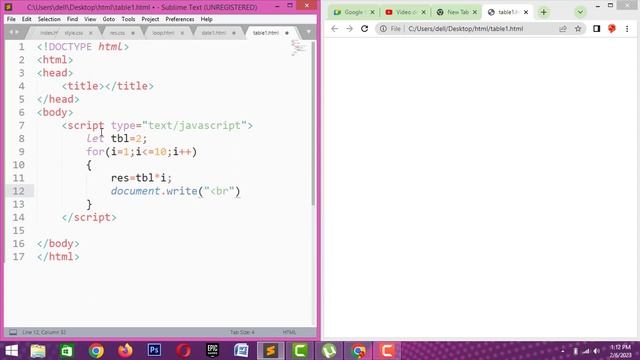The image size is (640, 360).
Task: Go back in Chrome
Action: (335, 29)
